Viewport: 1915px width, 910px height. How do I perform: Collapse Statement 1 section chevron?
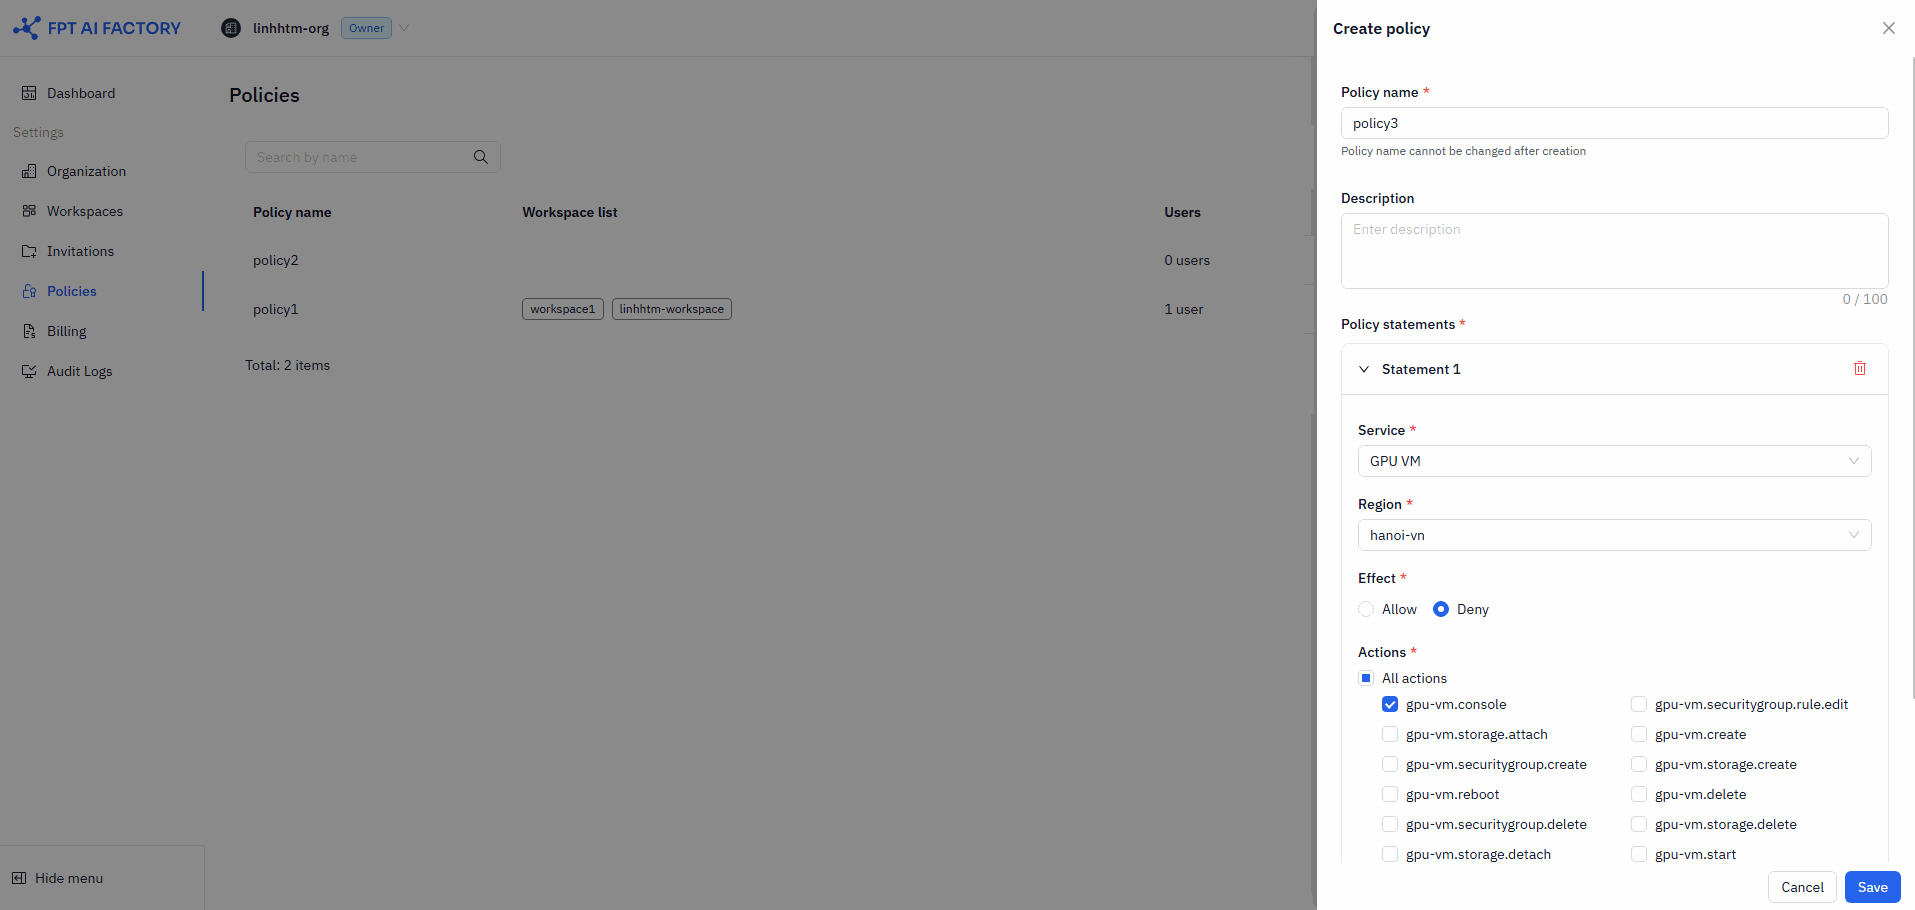click(1364, 369)
